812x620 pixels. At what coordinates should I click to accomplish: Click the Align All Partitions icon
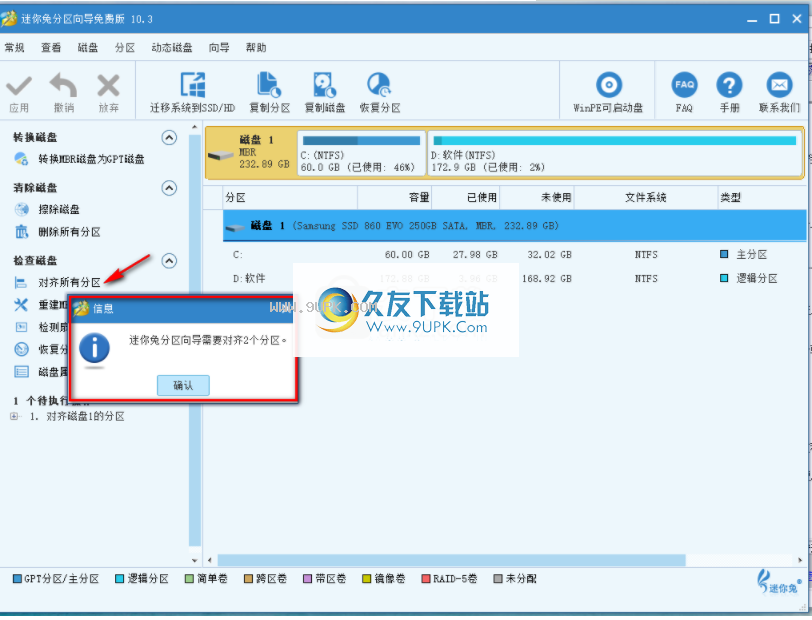pos(21,282)
